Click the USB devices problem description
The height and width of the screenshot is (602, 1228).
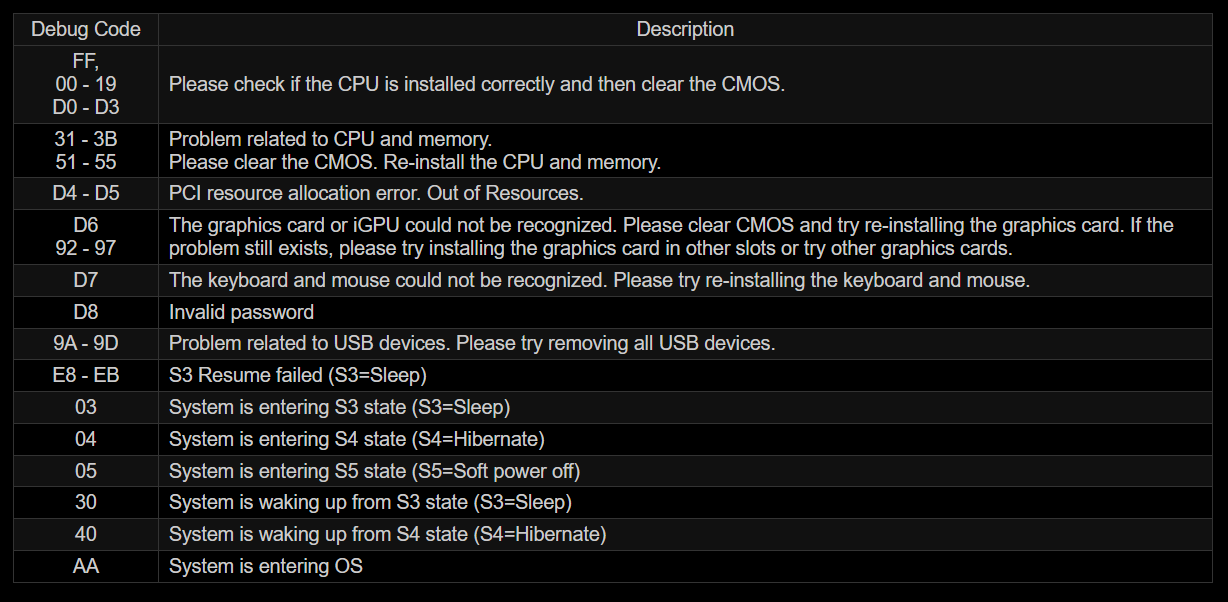tap(472, 344)
